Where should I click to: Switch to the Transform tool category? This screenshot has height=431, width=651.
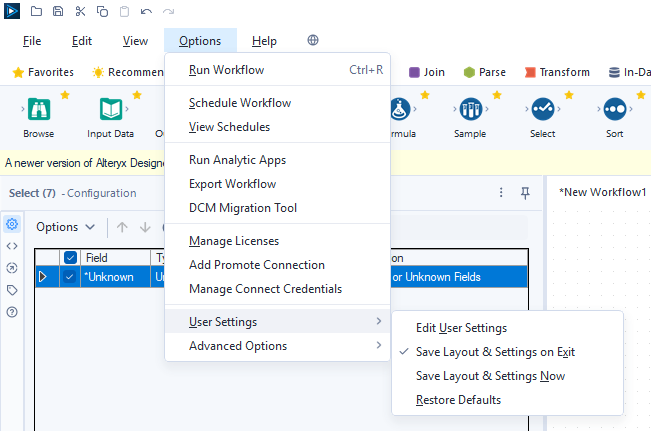point(556,72)
